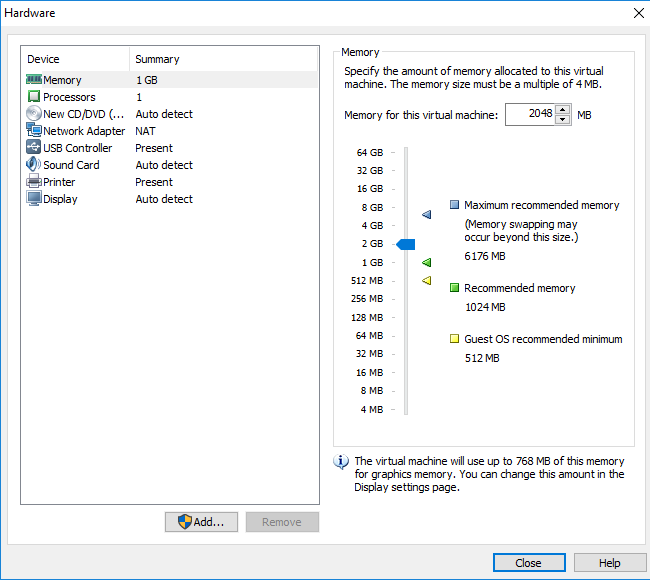Viewport: 650px width, 580px height.
Task: Click the 256 MB slider scale label
Action: tap(367, 299)
